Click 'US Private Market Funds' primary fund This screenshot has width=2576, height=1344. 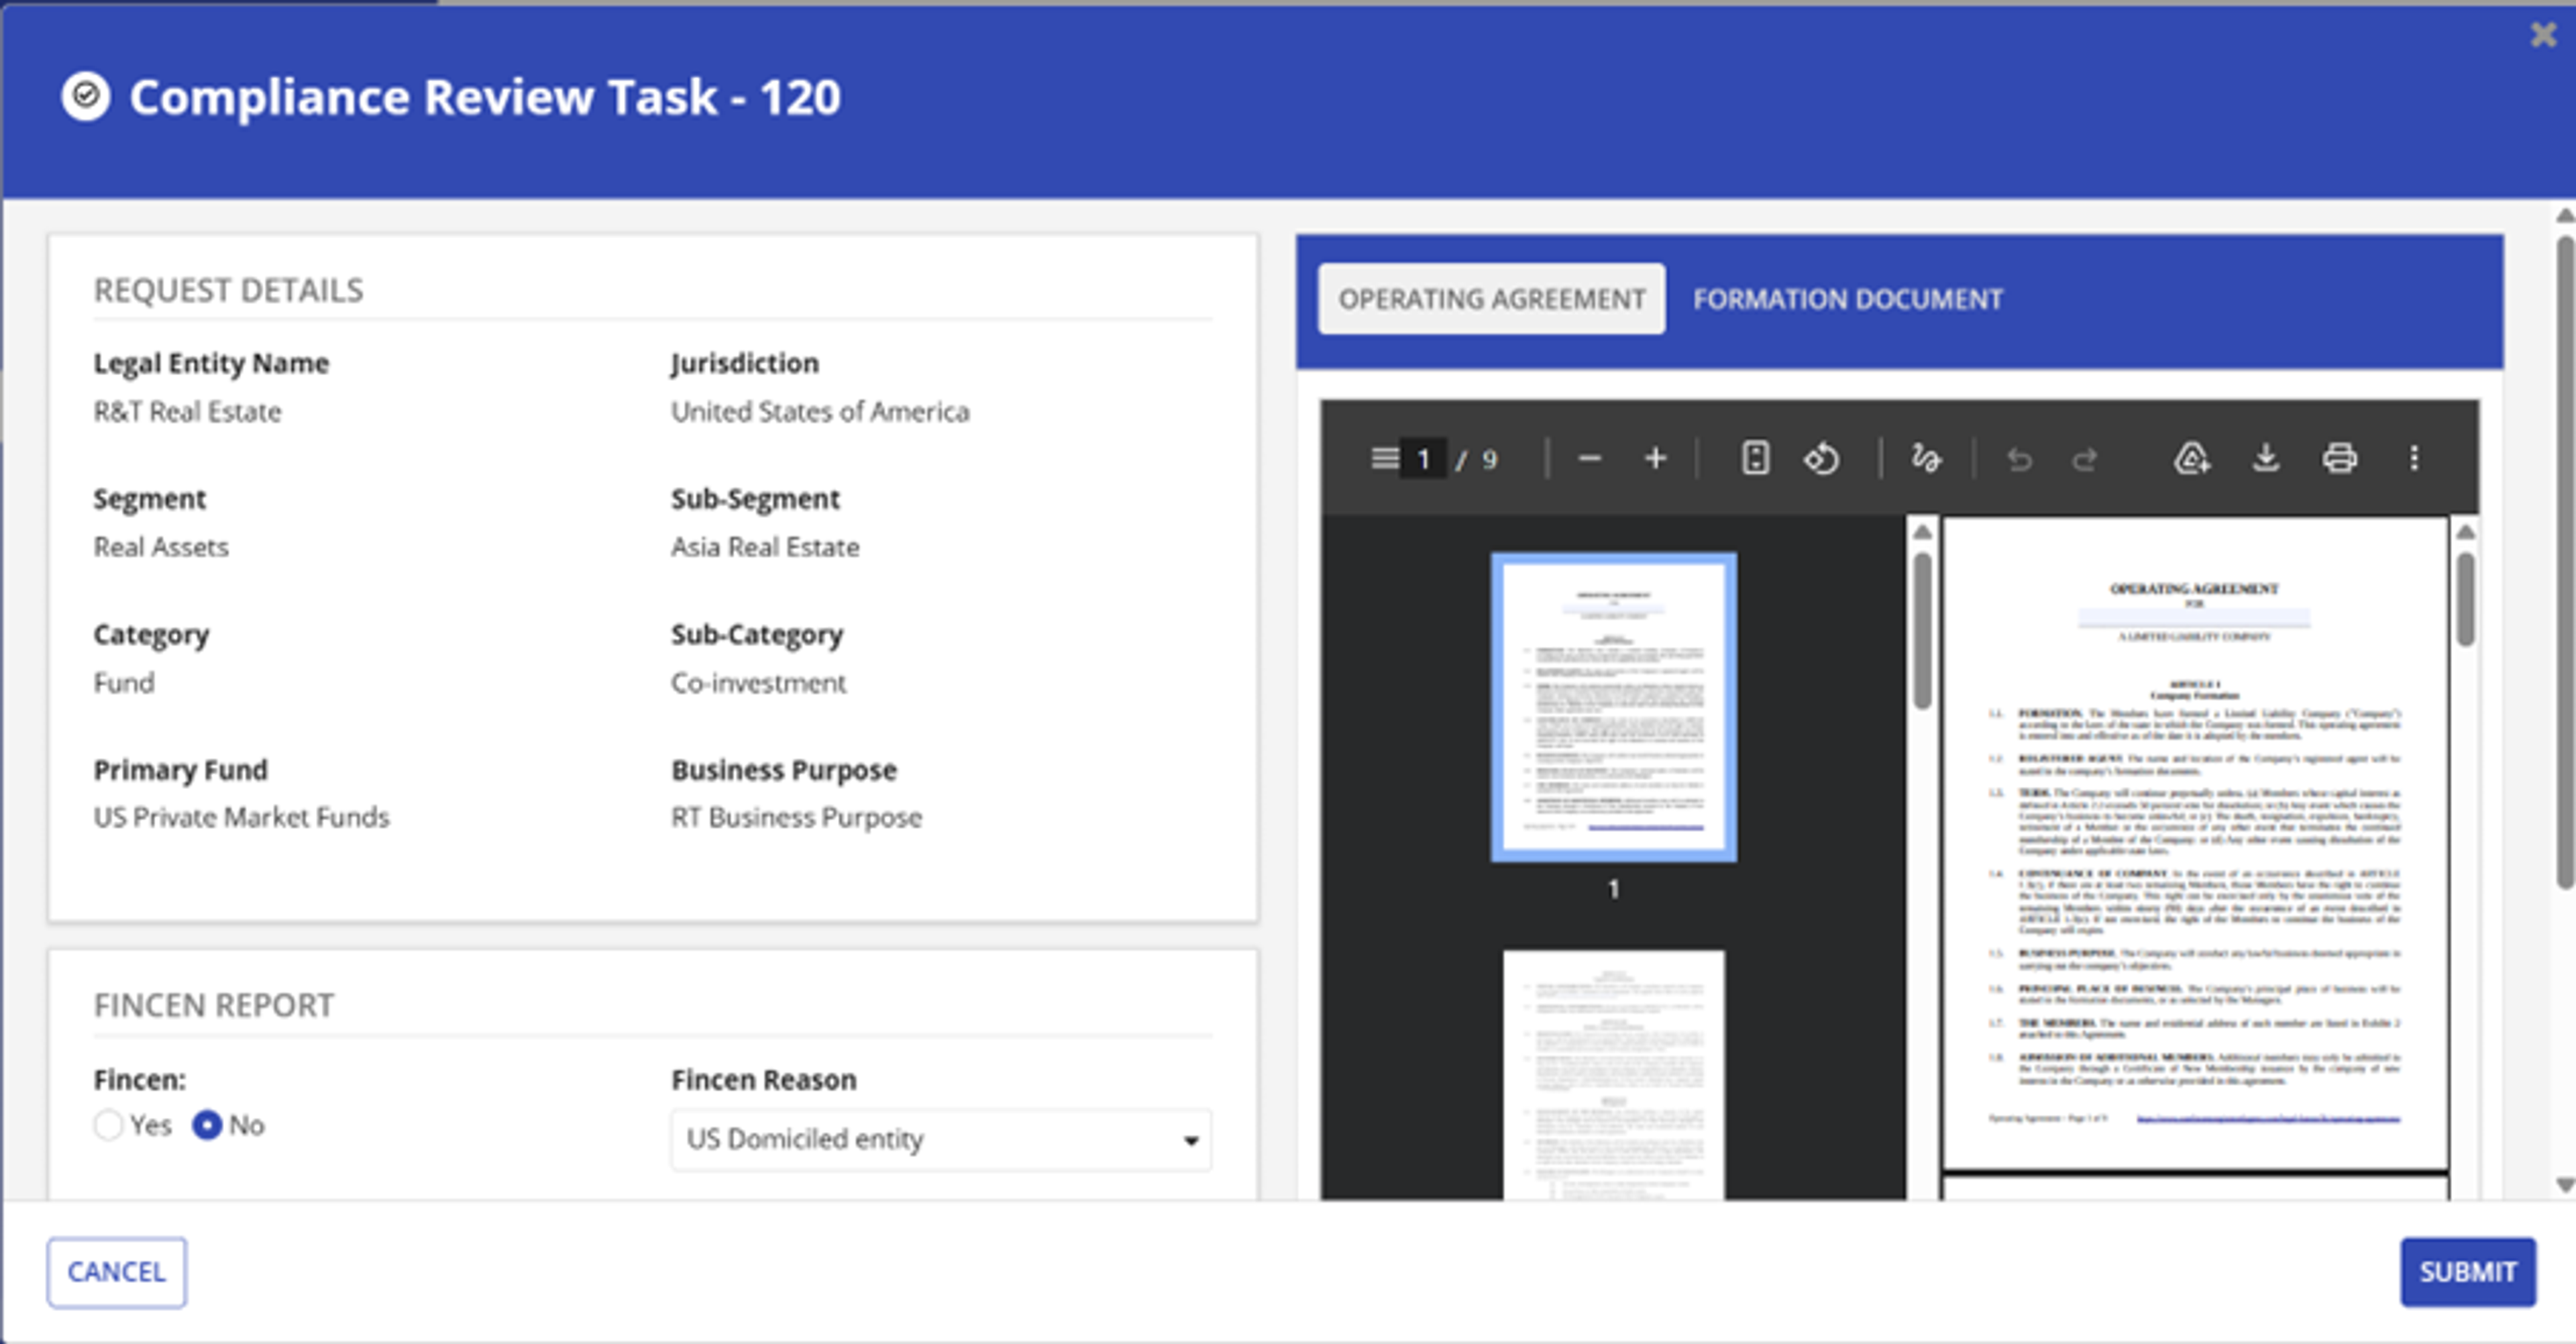241,817
